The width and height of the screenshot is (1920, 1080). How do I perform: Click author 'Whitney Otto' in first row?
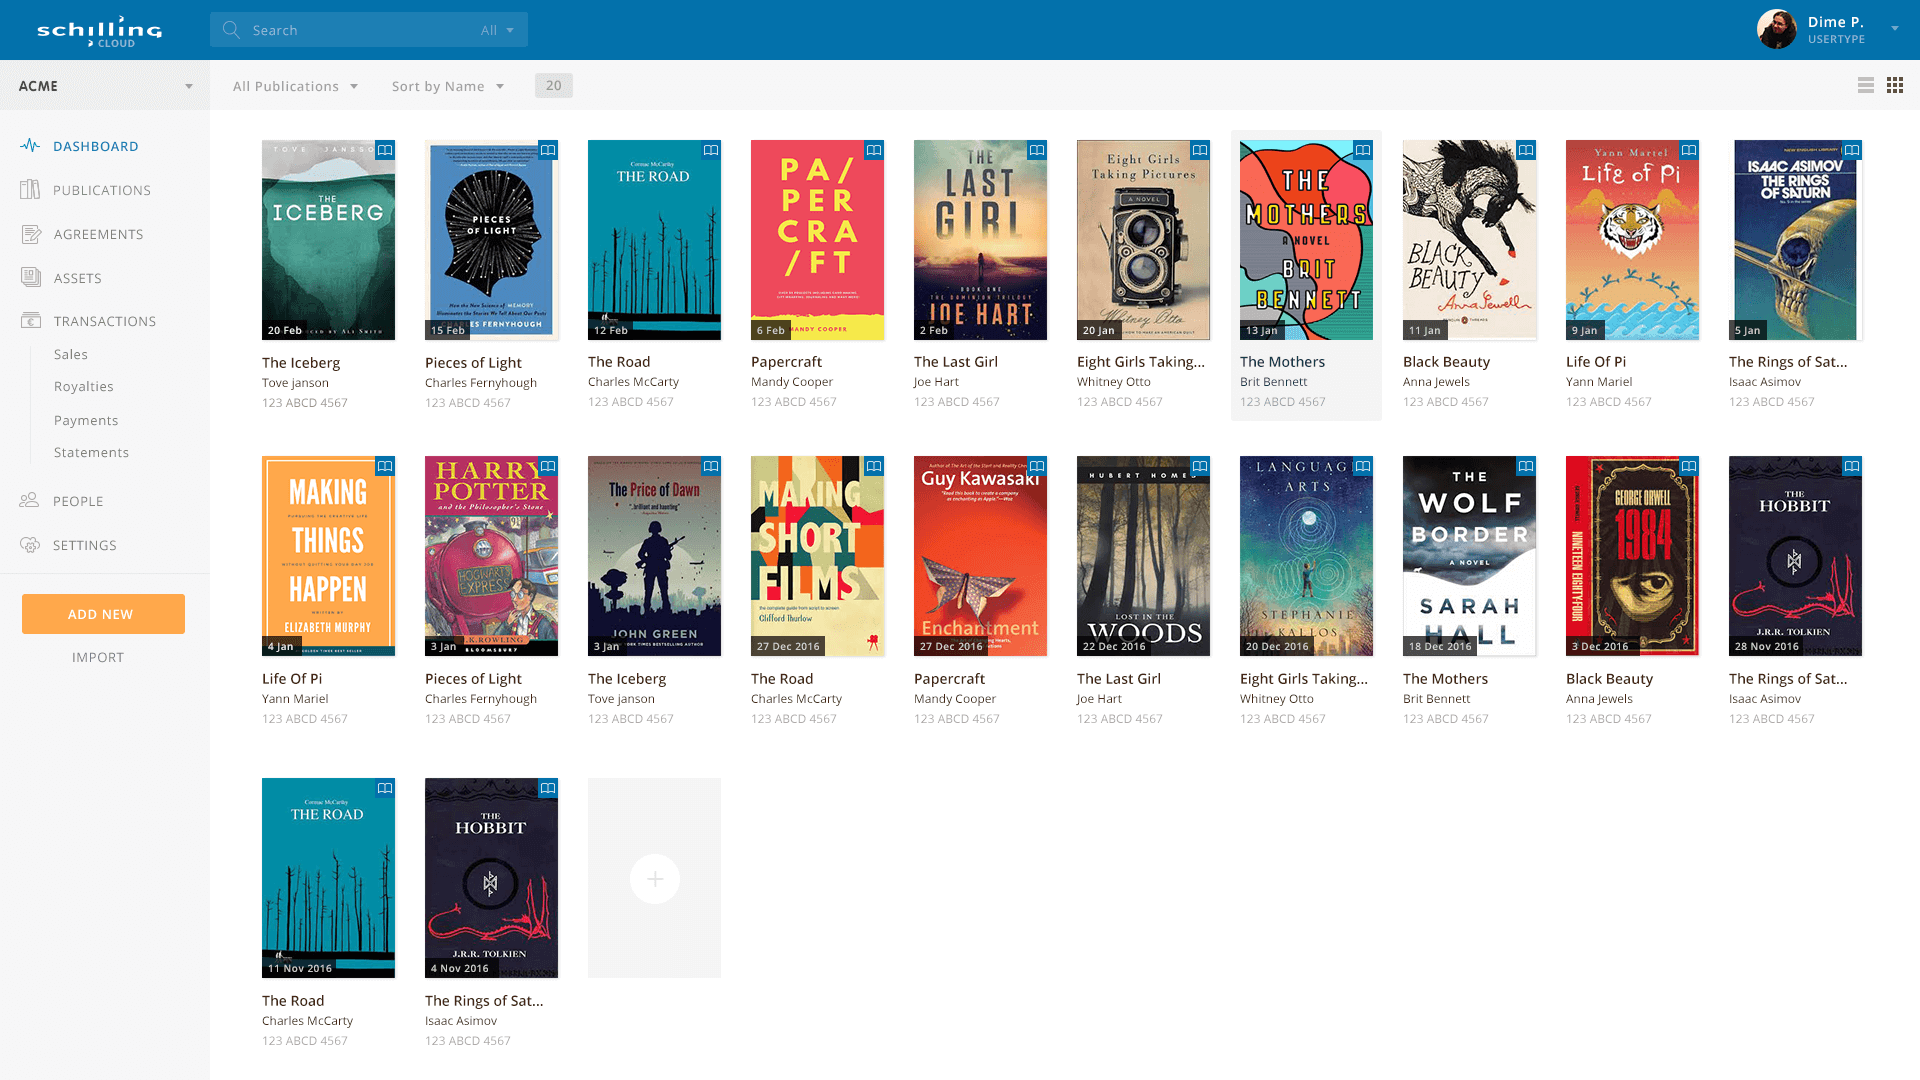(x=1114, y=382)
